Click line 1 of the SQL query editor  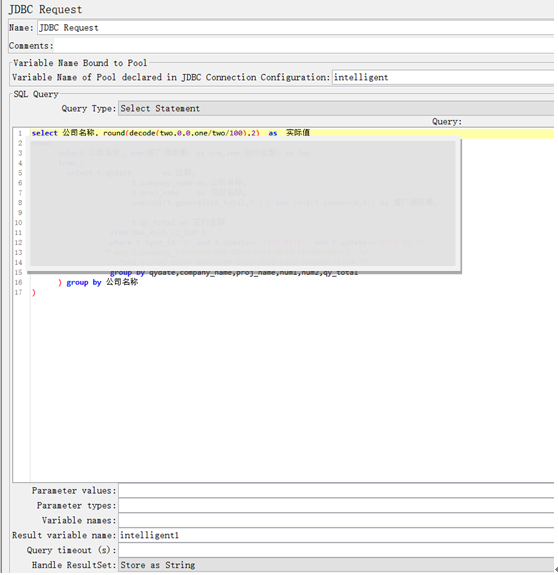coord(292,133)
